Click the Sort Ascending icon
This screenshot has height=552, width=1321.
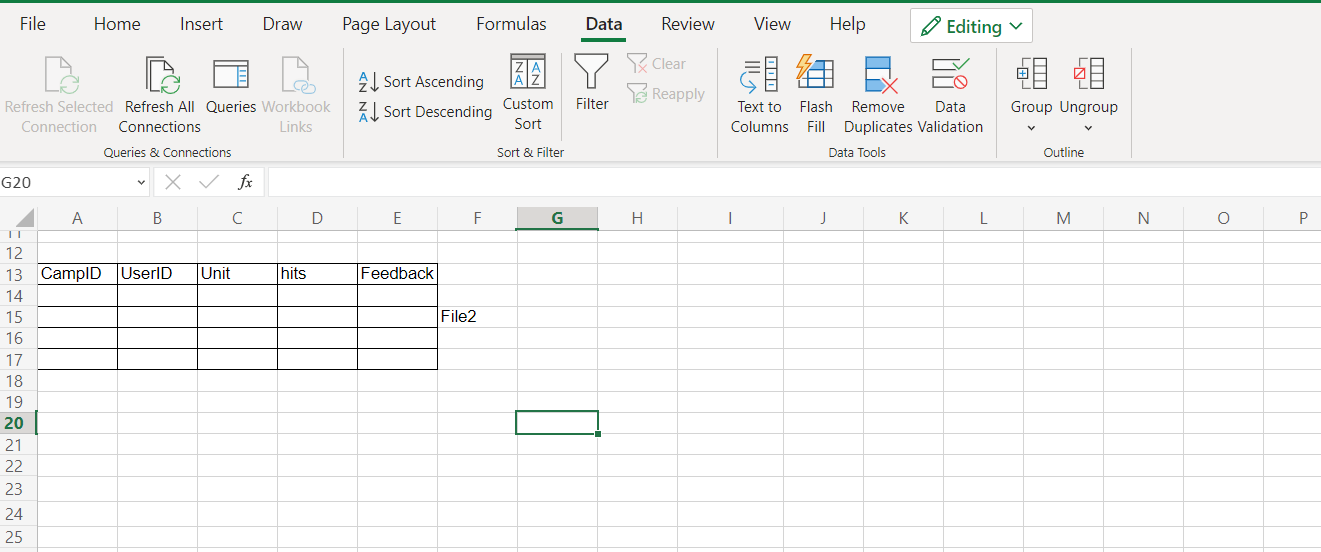[368, 82]
